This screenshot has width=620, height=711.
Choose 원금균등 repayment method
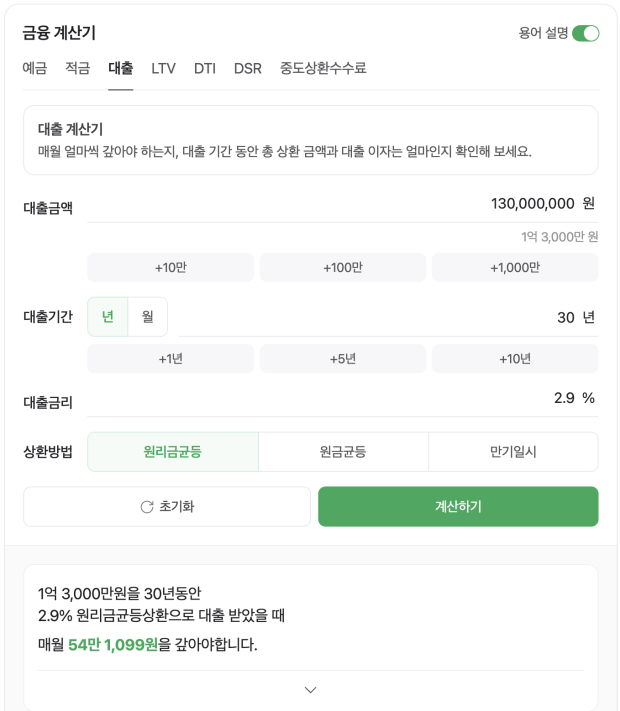(x=343, y=452)
